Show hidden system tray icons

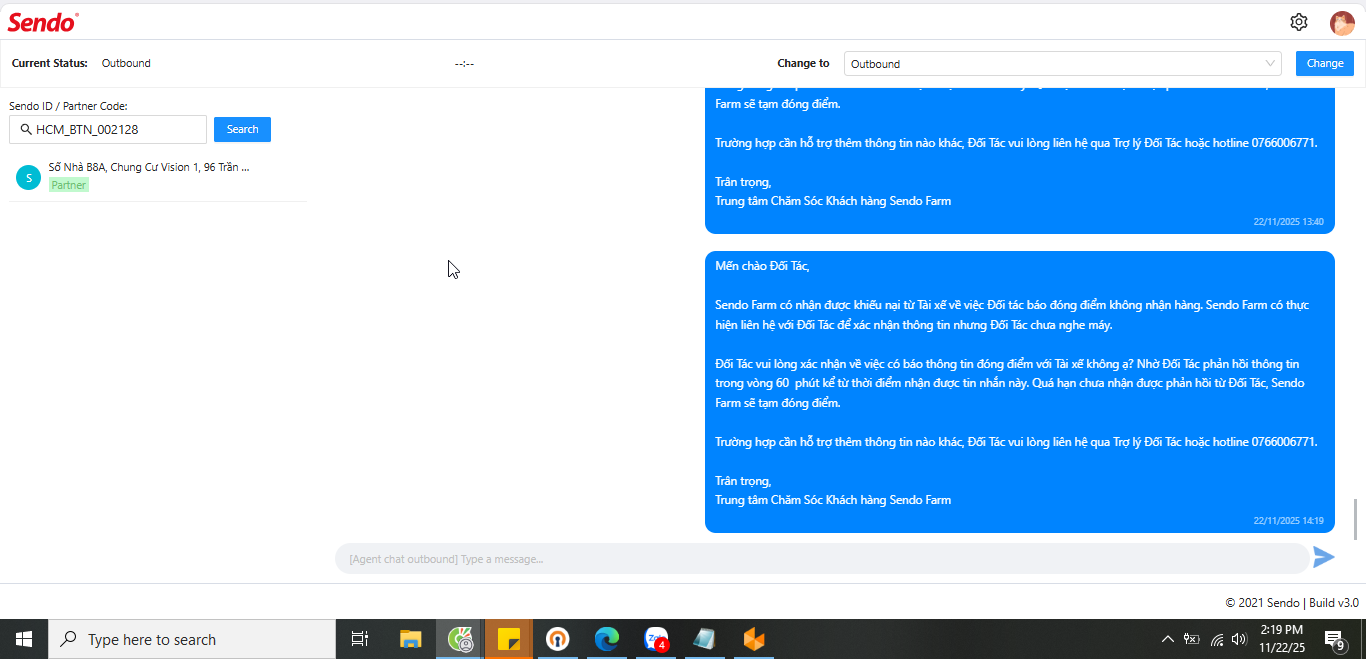(x=1167, y=639)
